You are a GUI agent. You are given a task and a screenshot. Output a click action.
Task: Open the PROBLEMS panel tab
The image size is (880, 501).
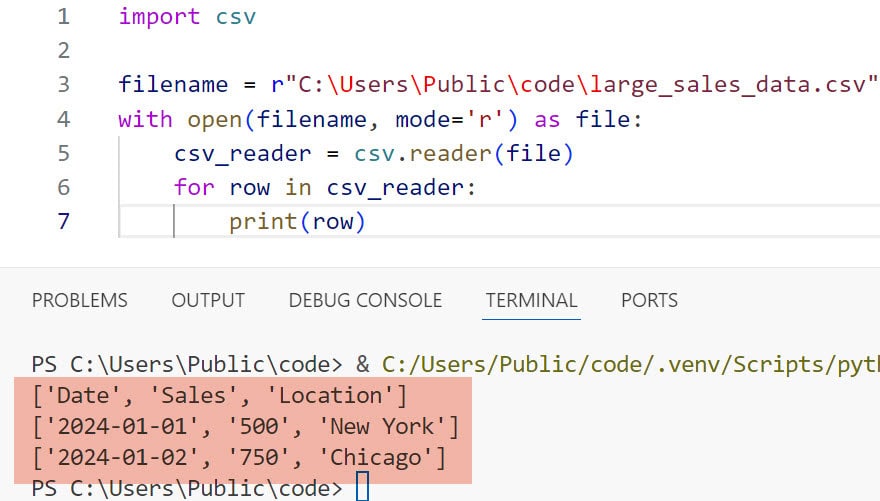click(80, 300)
